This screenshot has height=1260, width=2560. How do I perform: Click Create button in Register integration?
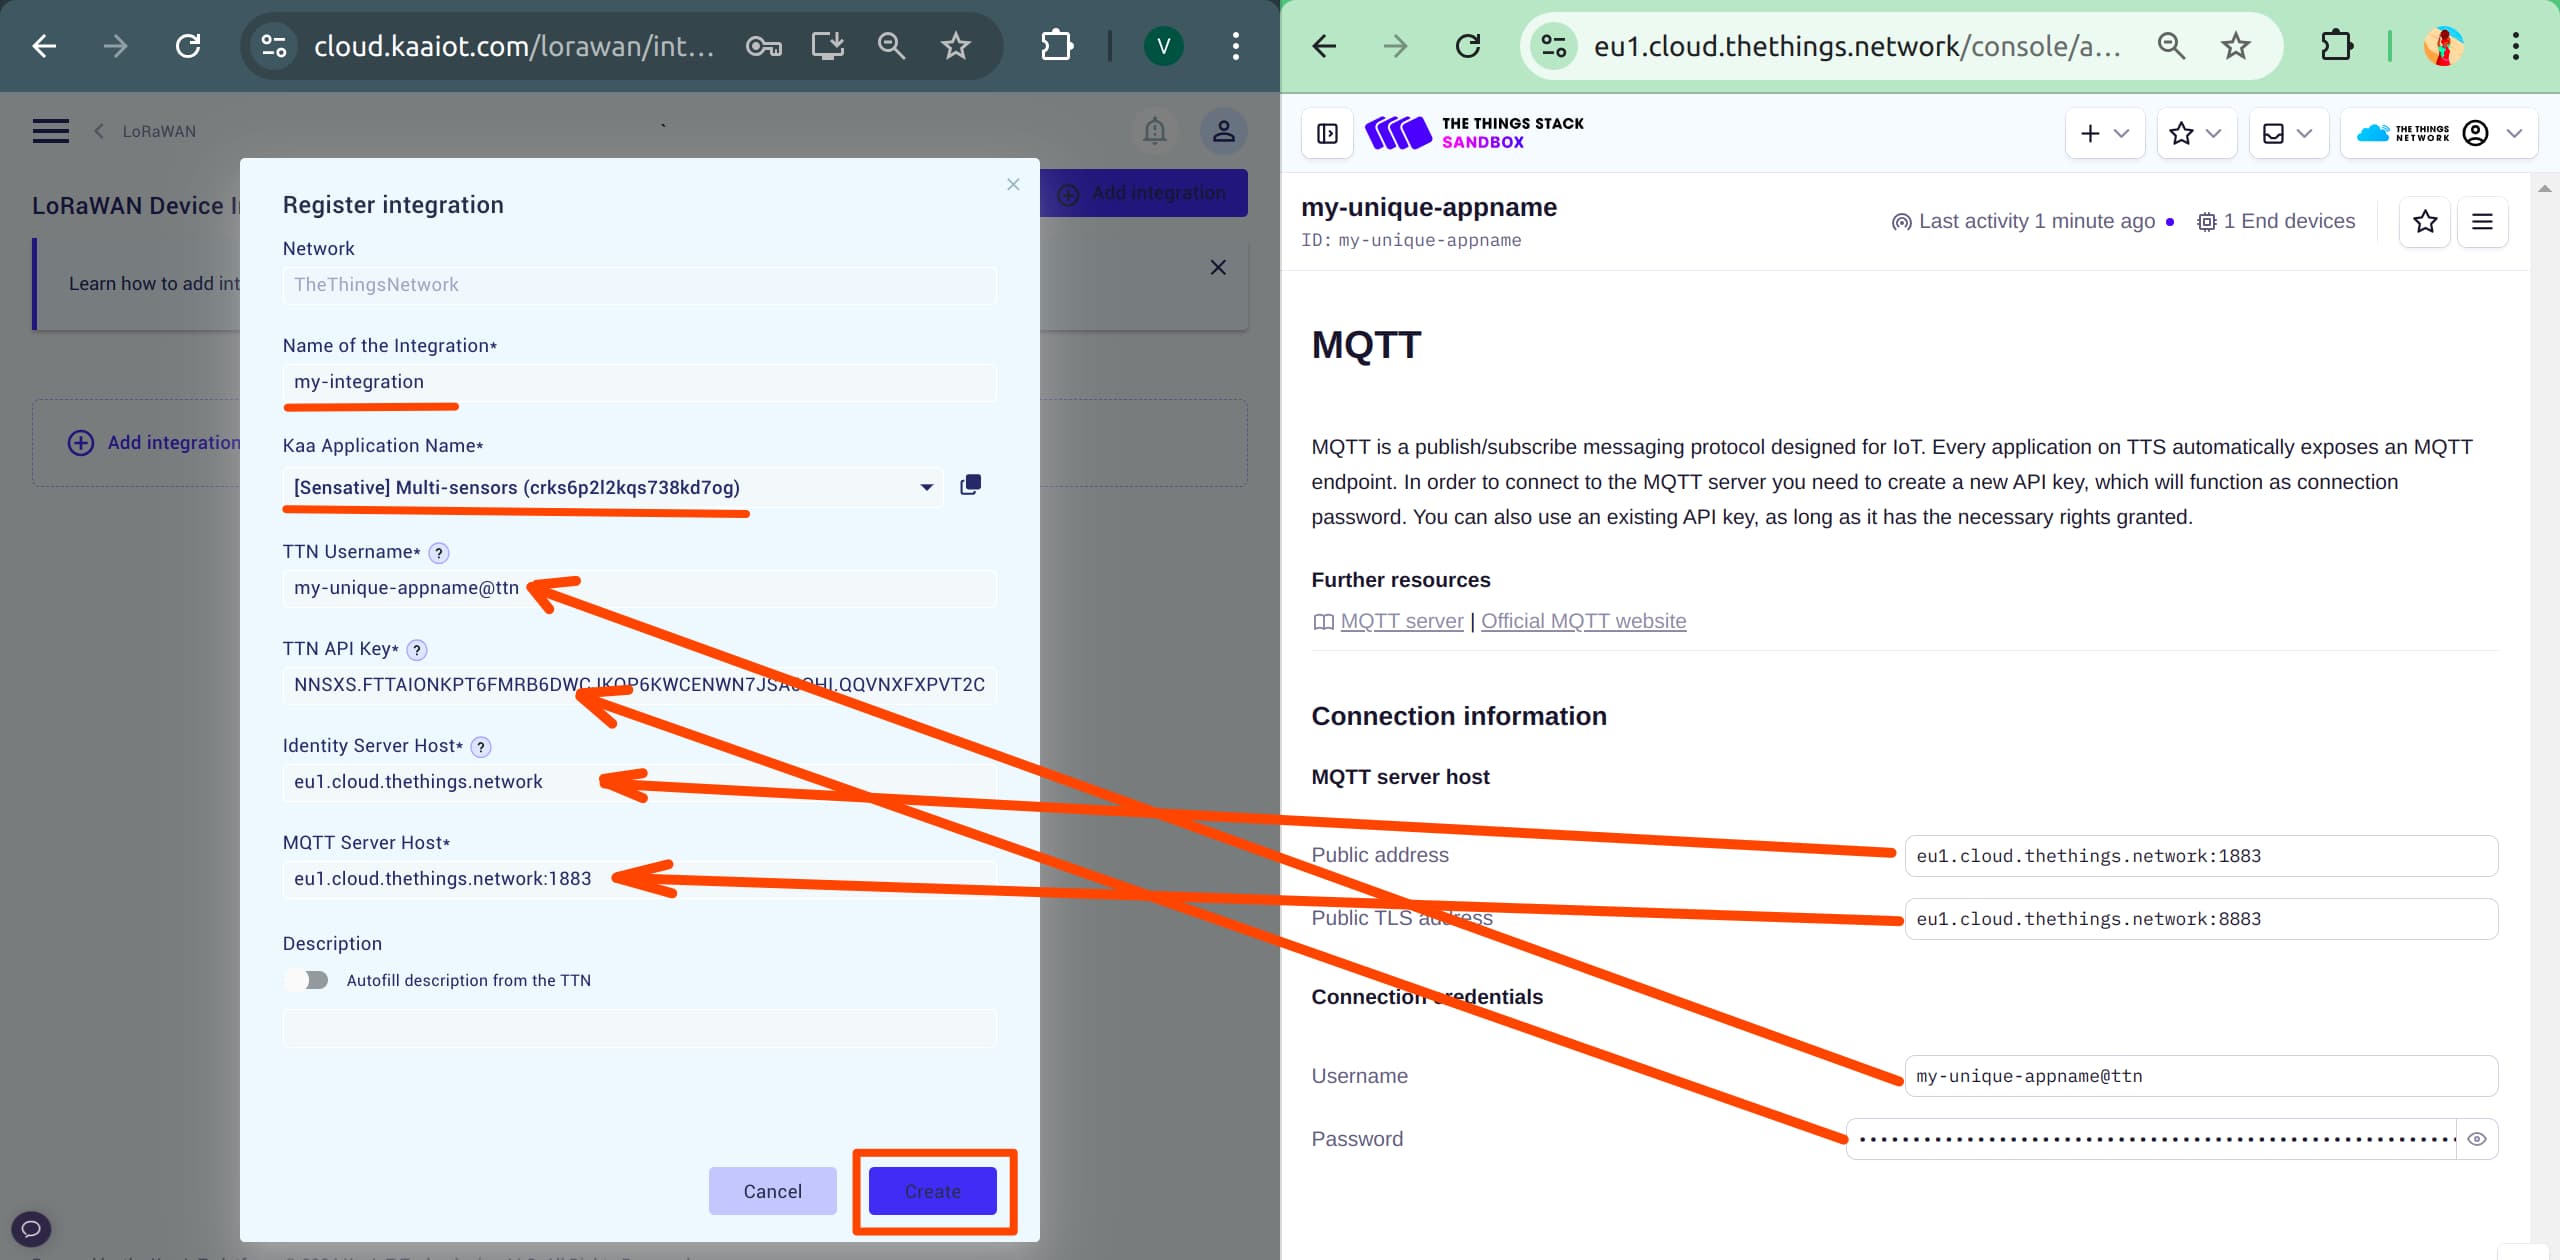933,1191
